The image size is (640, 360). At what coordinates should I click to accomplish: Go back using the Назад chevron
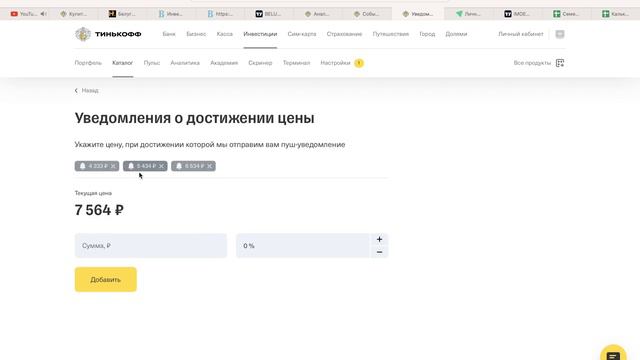pos(76,91)
